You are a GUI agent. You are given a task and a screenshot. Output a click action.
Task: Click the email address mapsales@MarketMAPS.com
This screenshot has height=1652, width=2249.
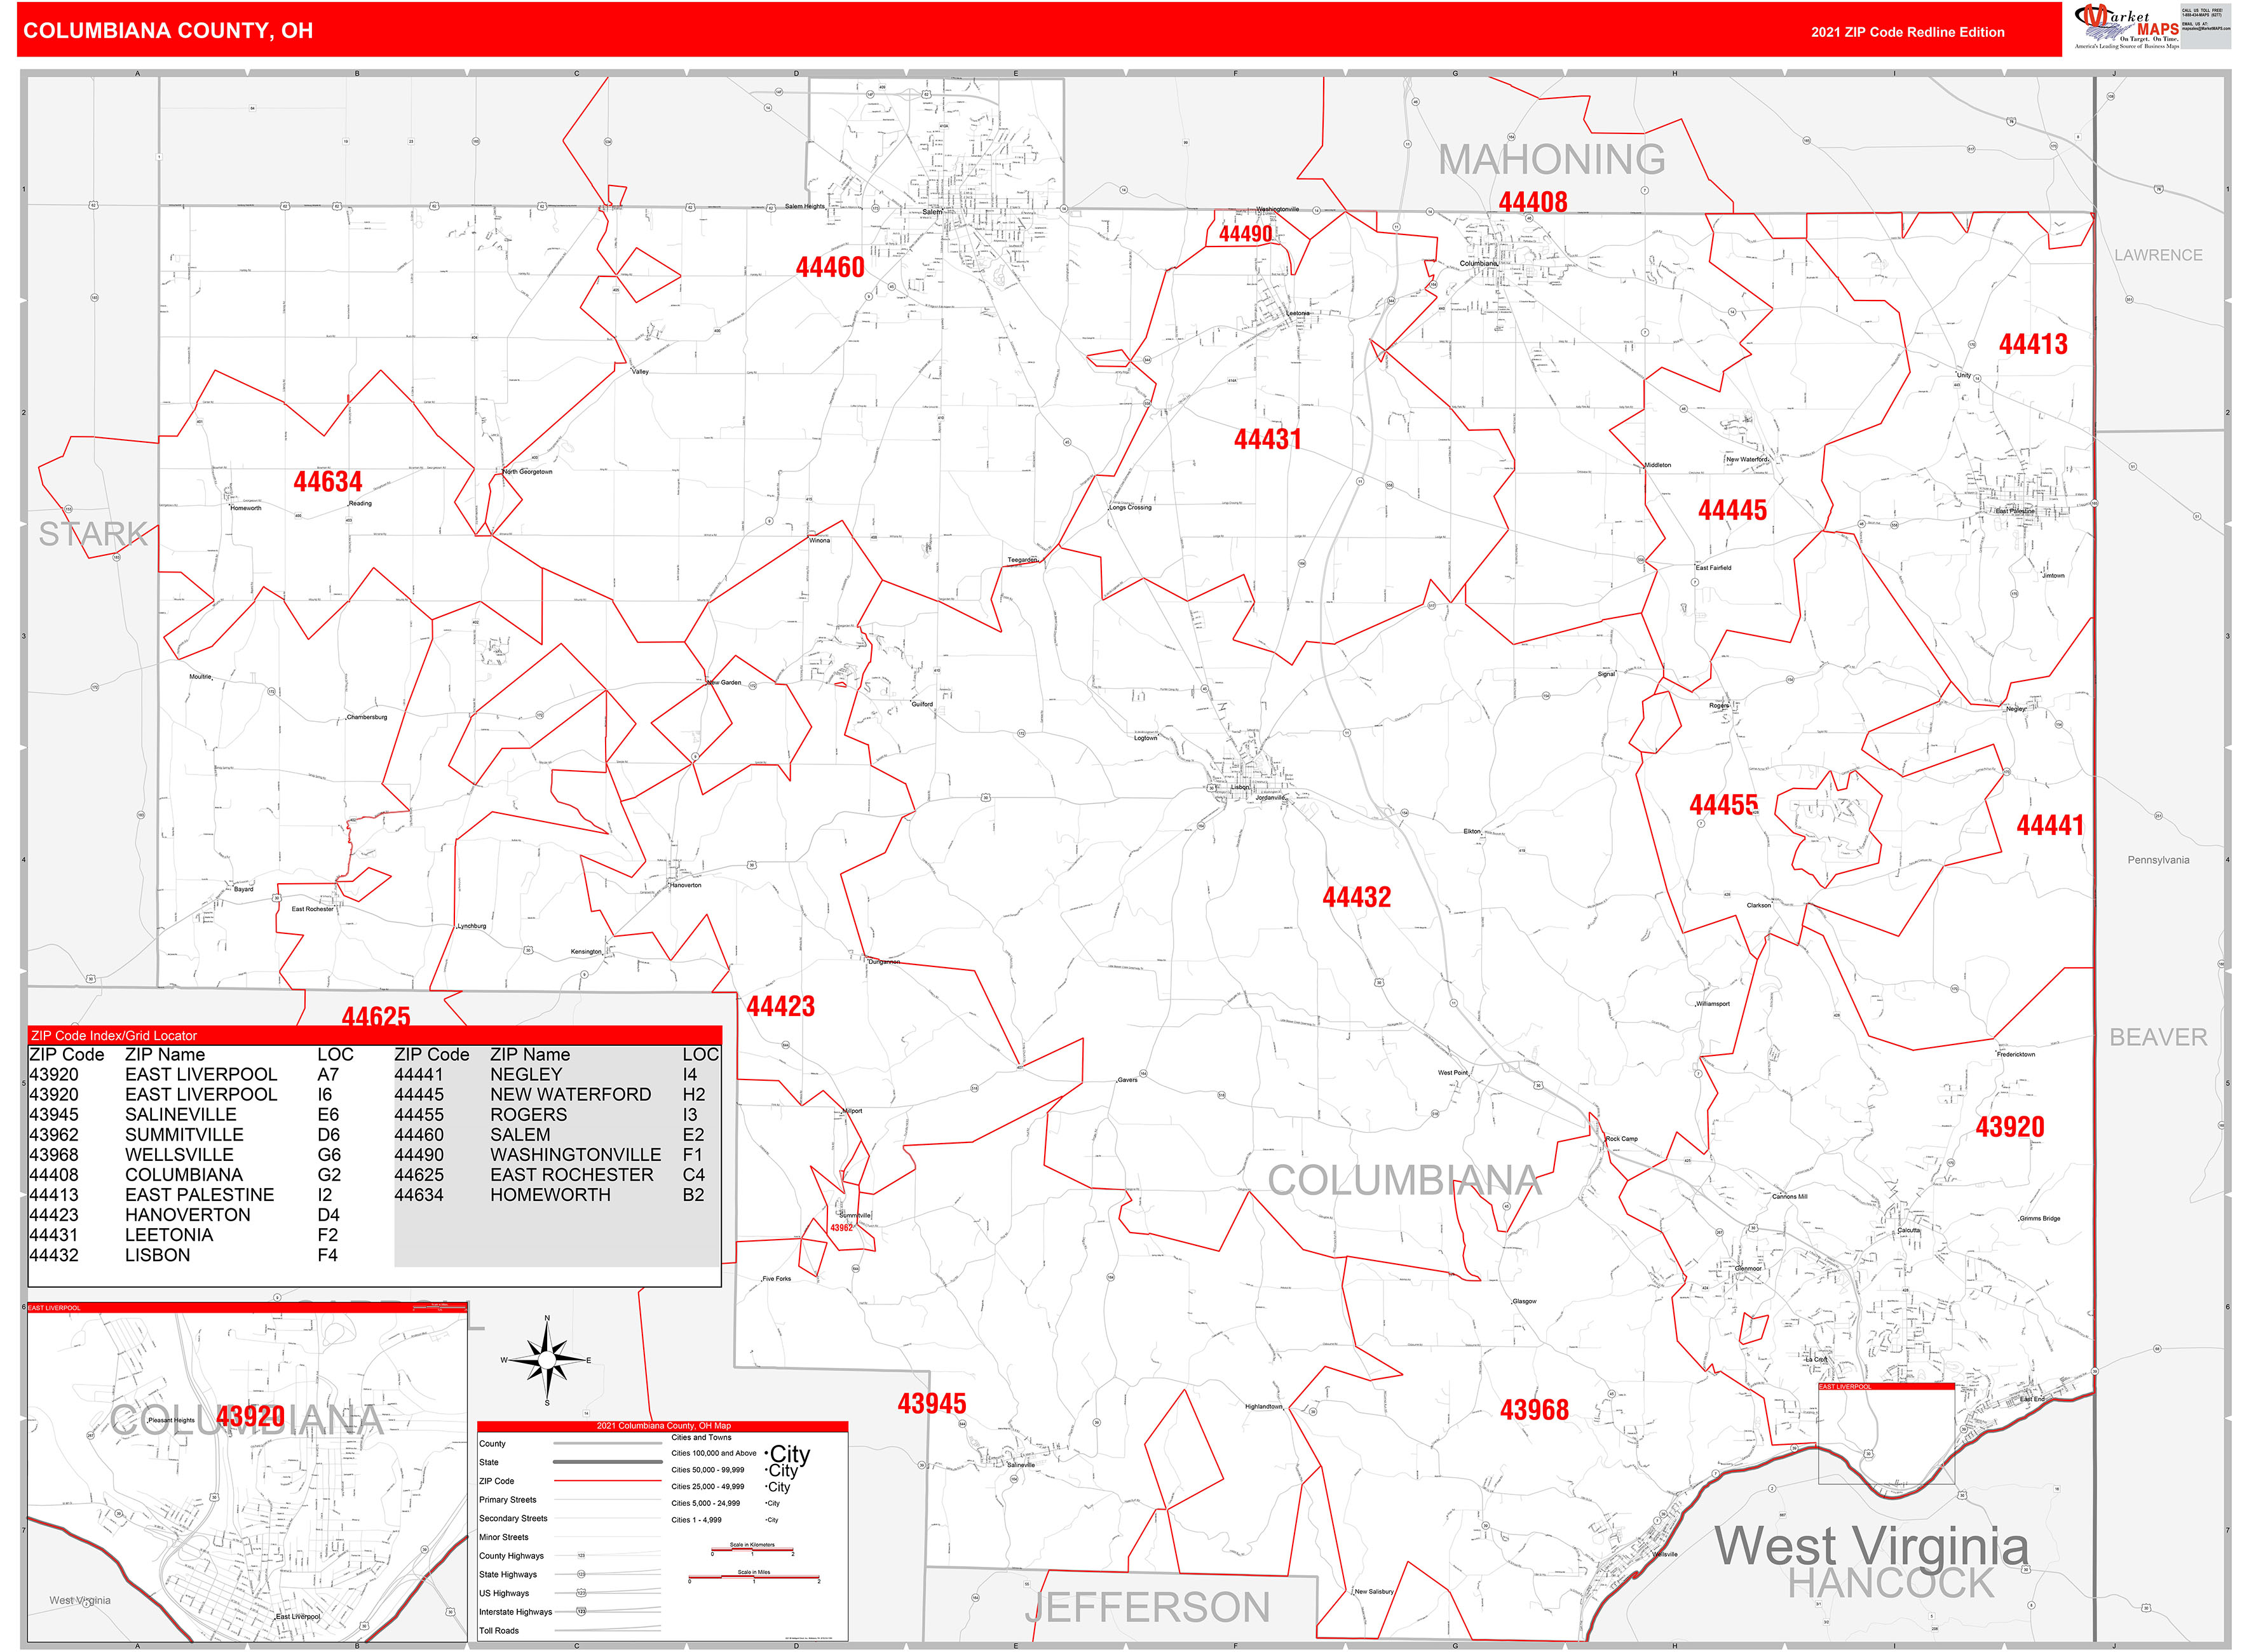(x=2206, y=28)
